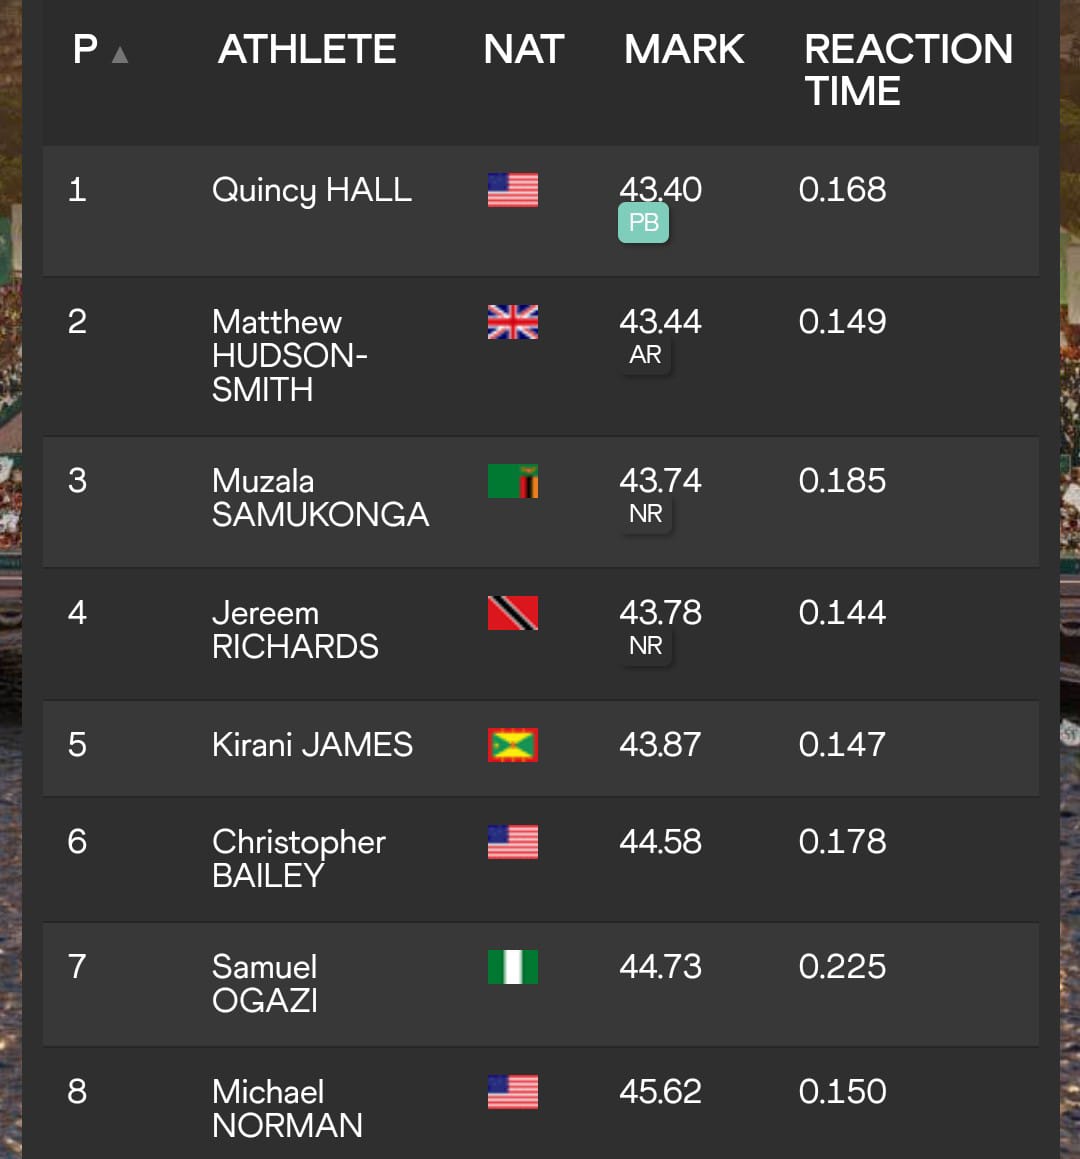
Task: Click the USA flag beside Quincy Hall
Action: (513, 190)
